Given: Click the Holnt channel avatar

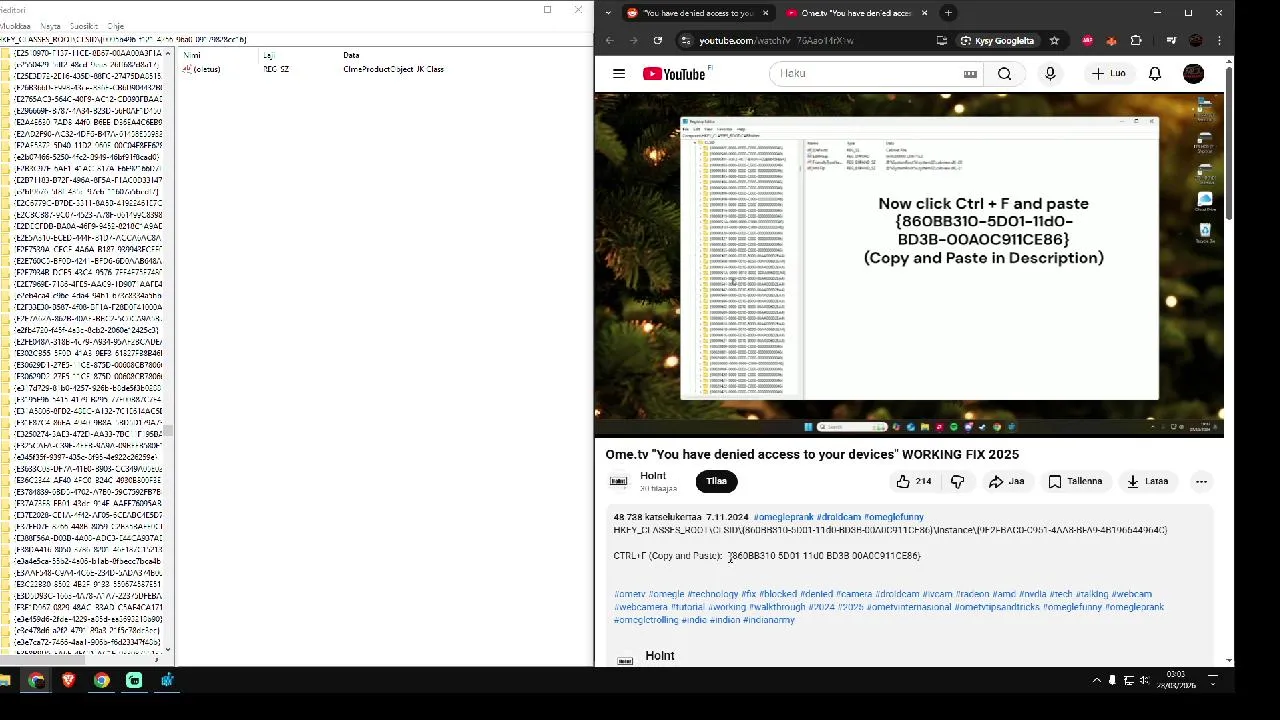Looking at the screenshot, I should tap(619, 481).
